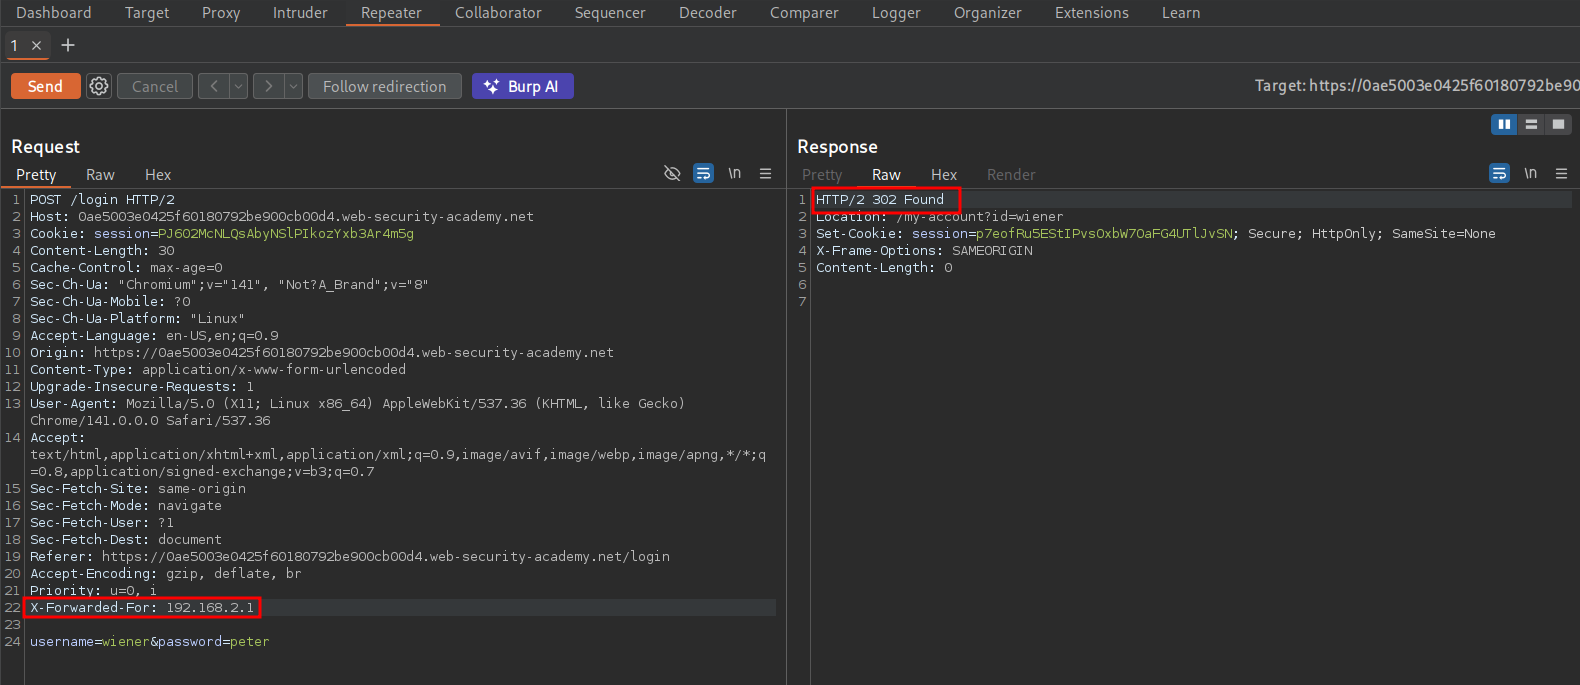Expand the back history dropdown arrow

pyautogui.click(x=238, y=87)
